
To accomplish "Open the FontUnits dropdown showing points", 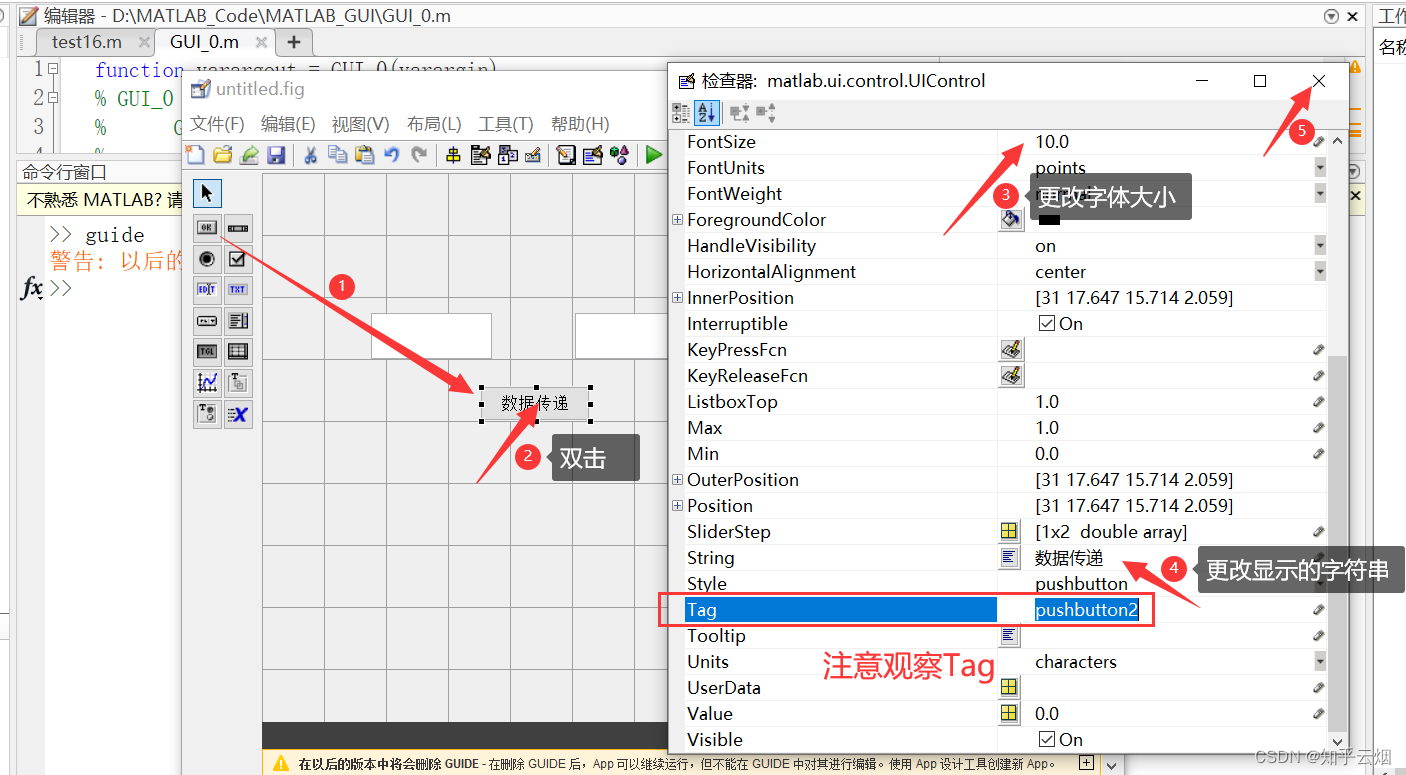I will pyautogui.click(x=1319, y=167).
